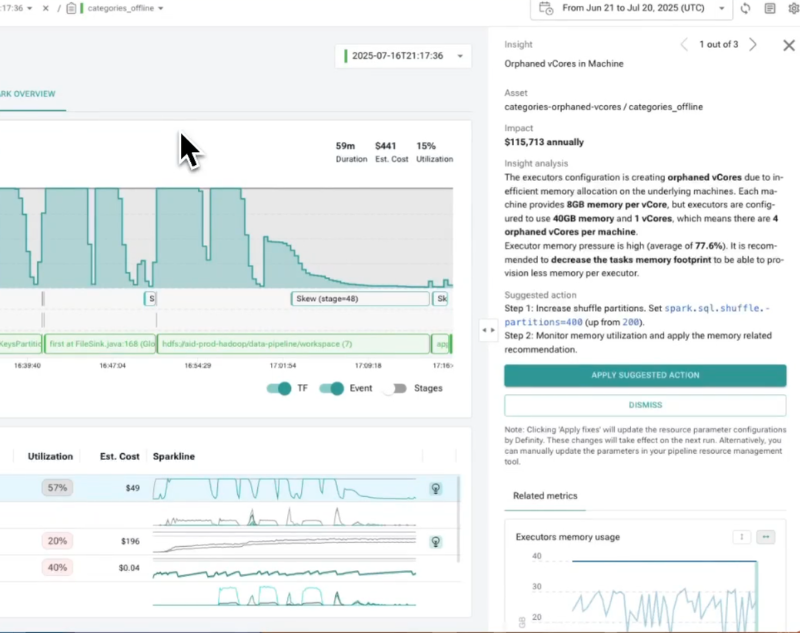Switch to the Related metrics tab
The height and width of the screenshot is (633, 800).
545,496
